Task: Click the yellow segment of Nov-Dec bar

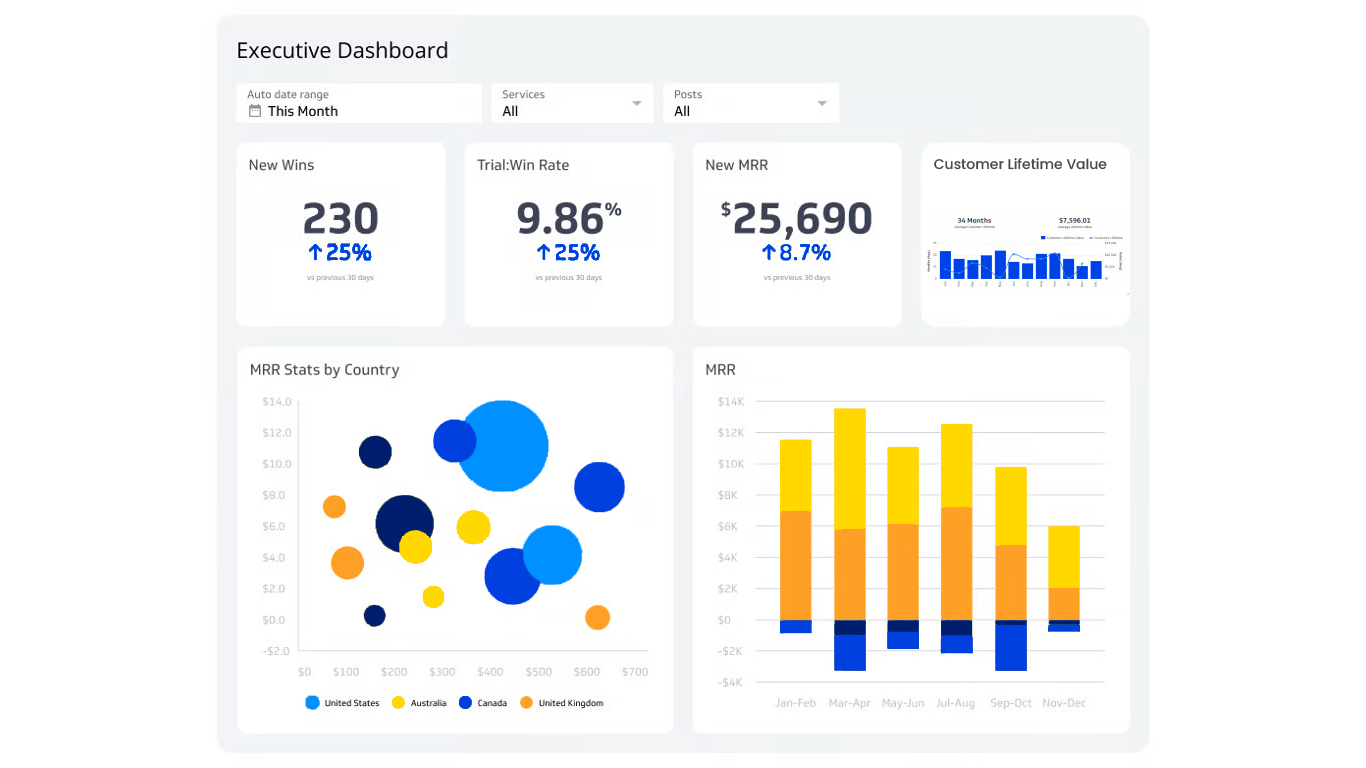Action: pos(1064,557)
